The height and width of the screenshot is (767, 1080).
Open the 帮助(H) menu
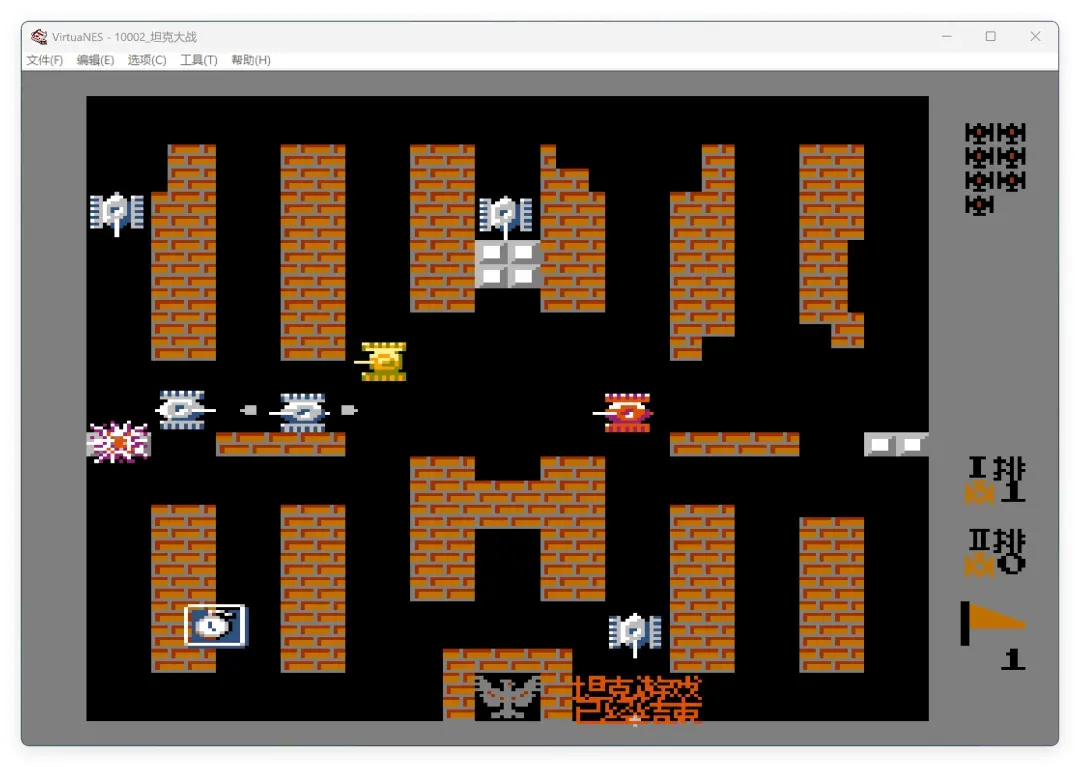(x=251, y=60)
